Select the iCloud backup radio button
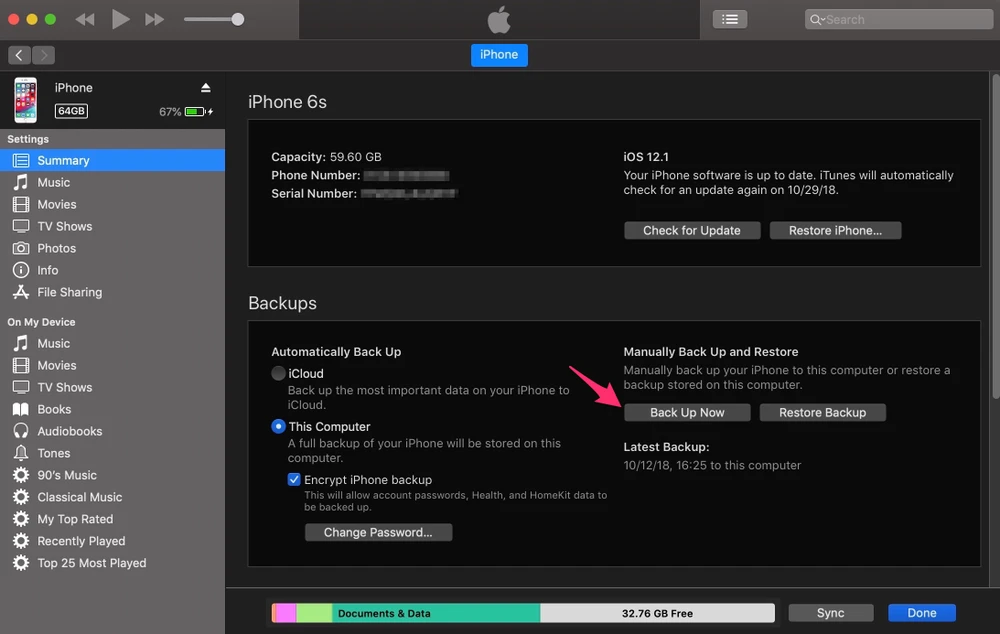The image size is (1000, 634). pos(278,374)
